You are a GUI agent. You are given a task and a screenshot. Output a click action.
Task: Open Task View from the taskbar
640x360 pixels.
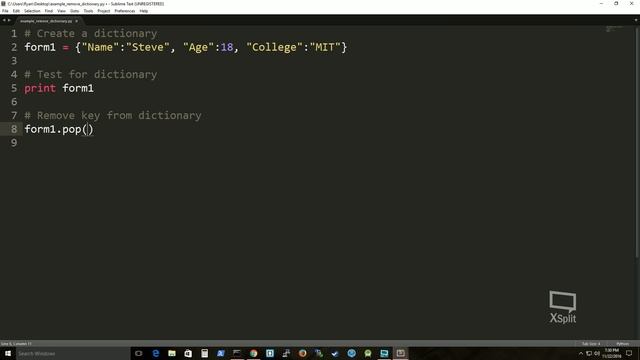[x=139, y=353]
